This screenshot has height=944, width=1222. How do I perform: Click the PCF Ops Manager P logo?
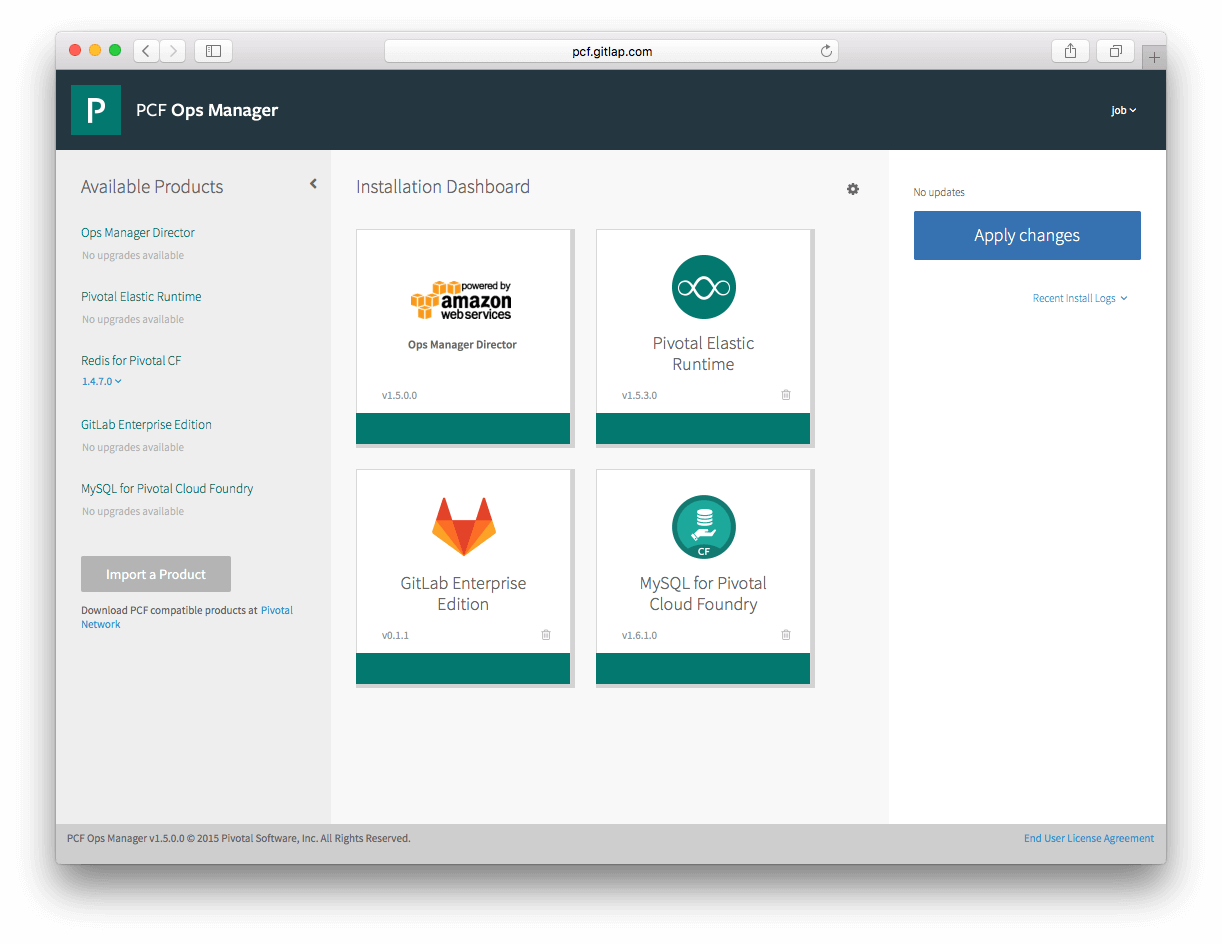[96, 110]
